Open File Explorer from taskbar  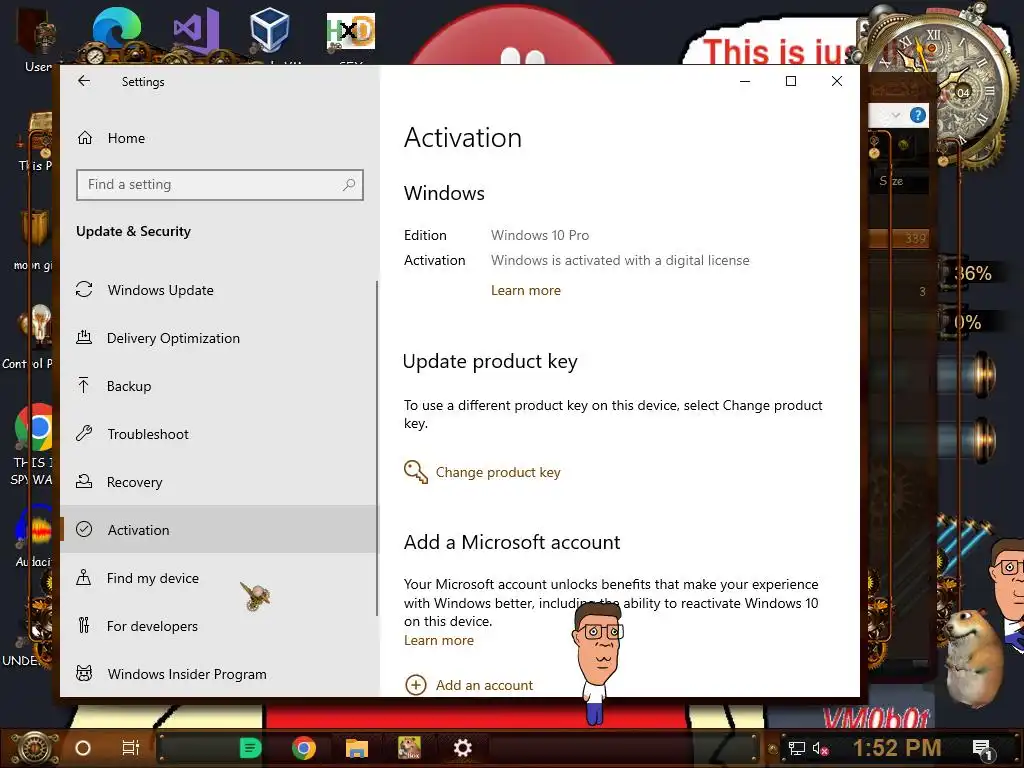357,748
